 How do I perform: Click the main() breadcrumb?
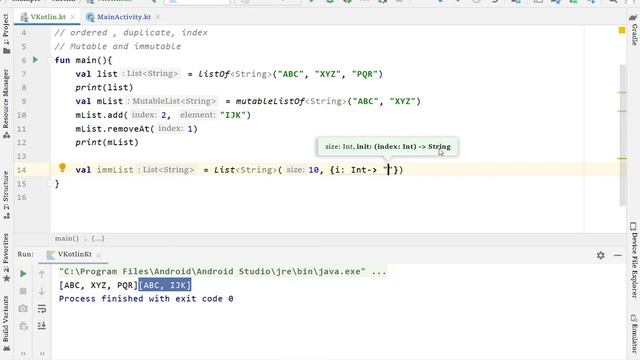point(67,238)
